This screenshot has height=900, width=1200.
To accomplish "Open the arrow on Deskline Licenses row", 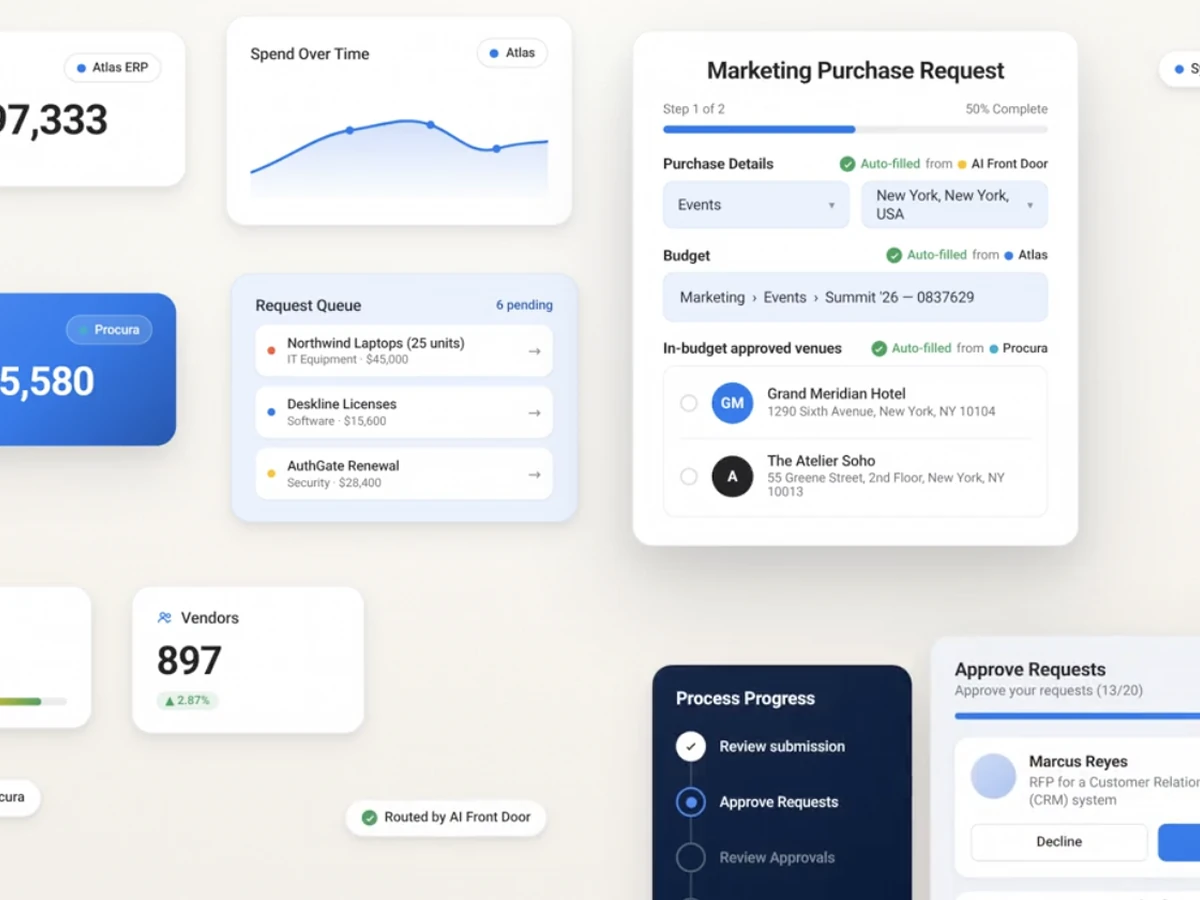I will point(534,413).
